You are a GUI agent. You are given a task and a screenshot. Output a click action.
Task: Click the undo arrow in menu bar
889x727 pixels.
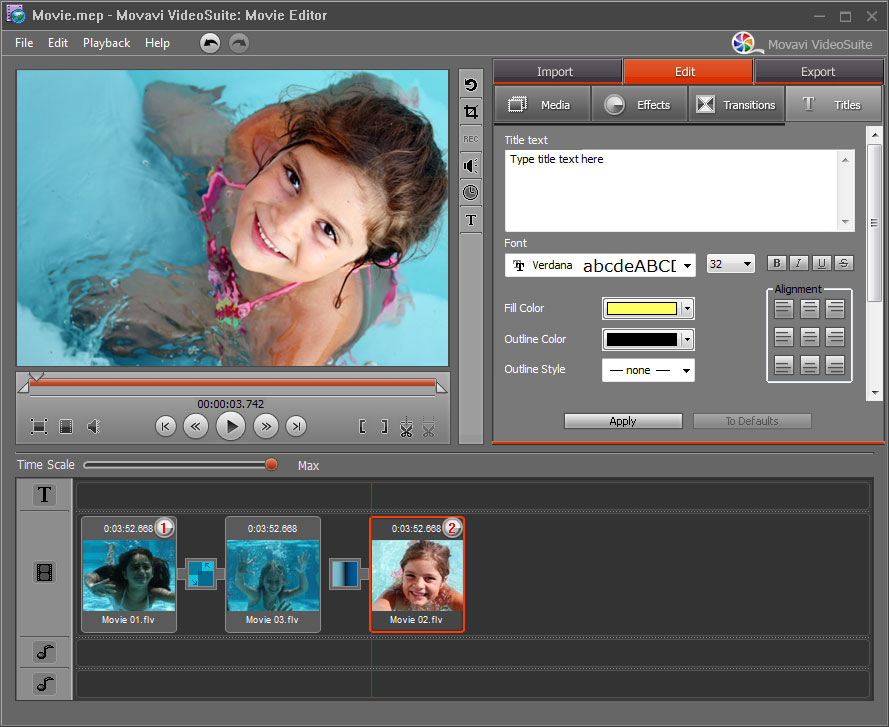210,43
